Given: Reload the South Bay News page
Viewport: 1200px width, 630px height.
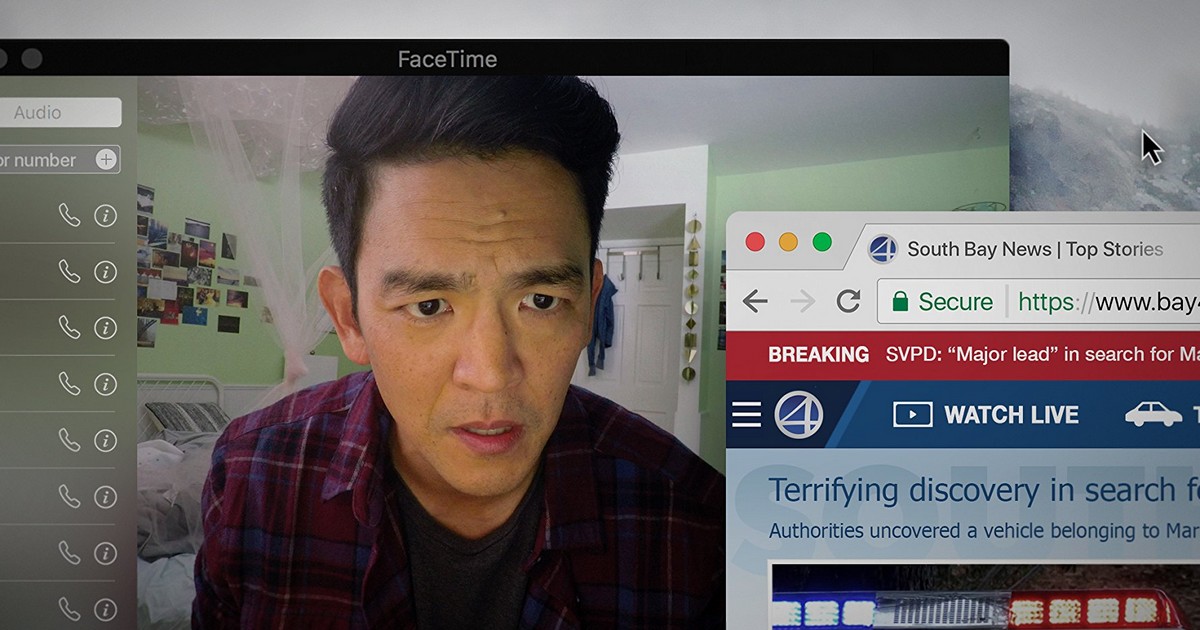Looking at the screenshot, I should coord(848,301).
